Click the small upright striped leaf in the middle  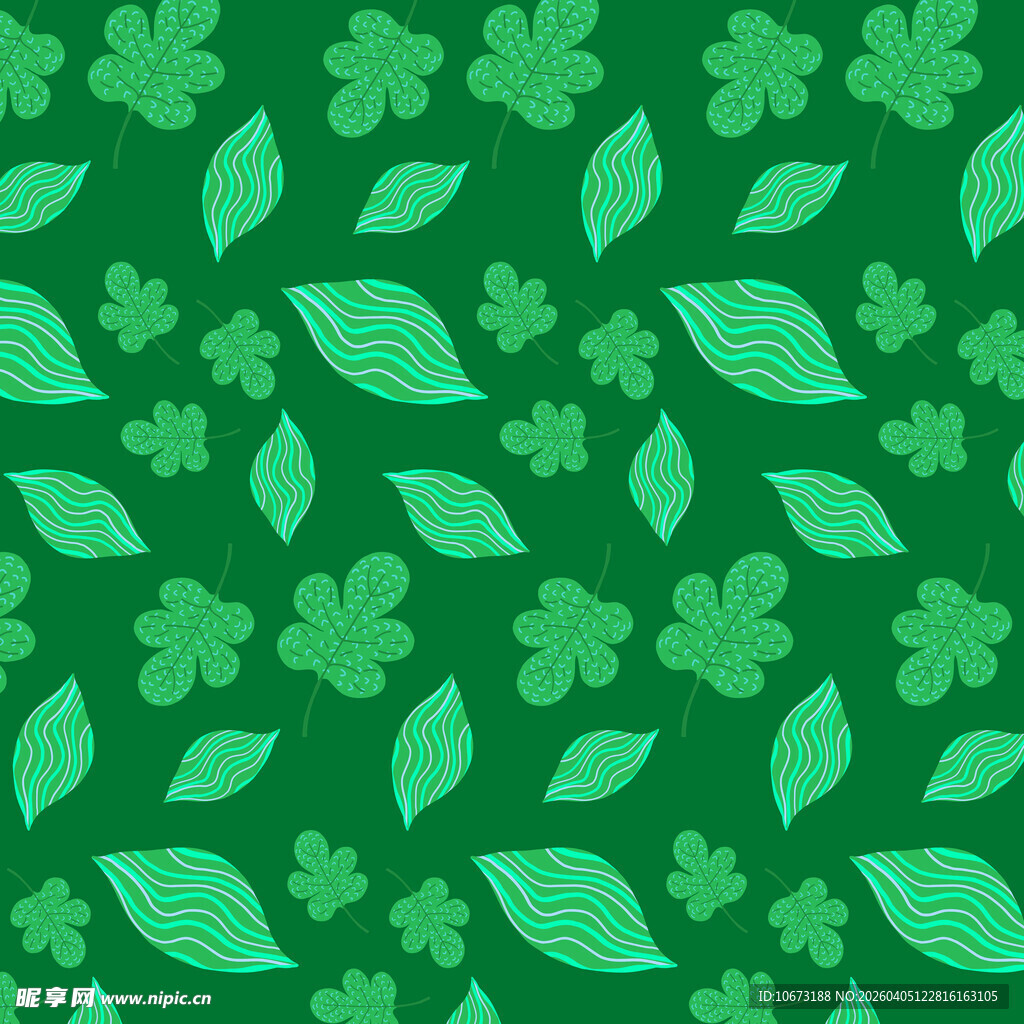tap(661, 477)
